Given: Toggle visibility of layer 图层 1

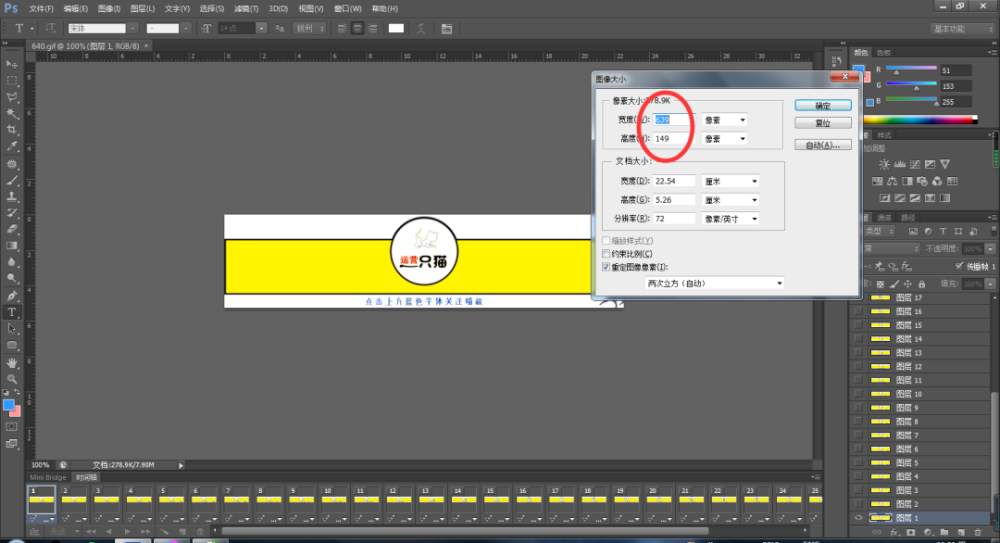Looking at the screenshot, I should [x=858, y=518].
